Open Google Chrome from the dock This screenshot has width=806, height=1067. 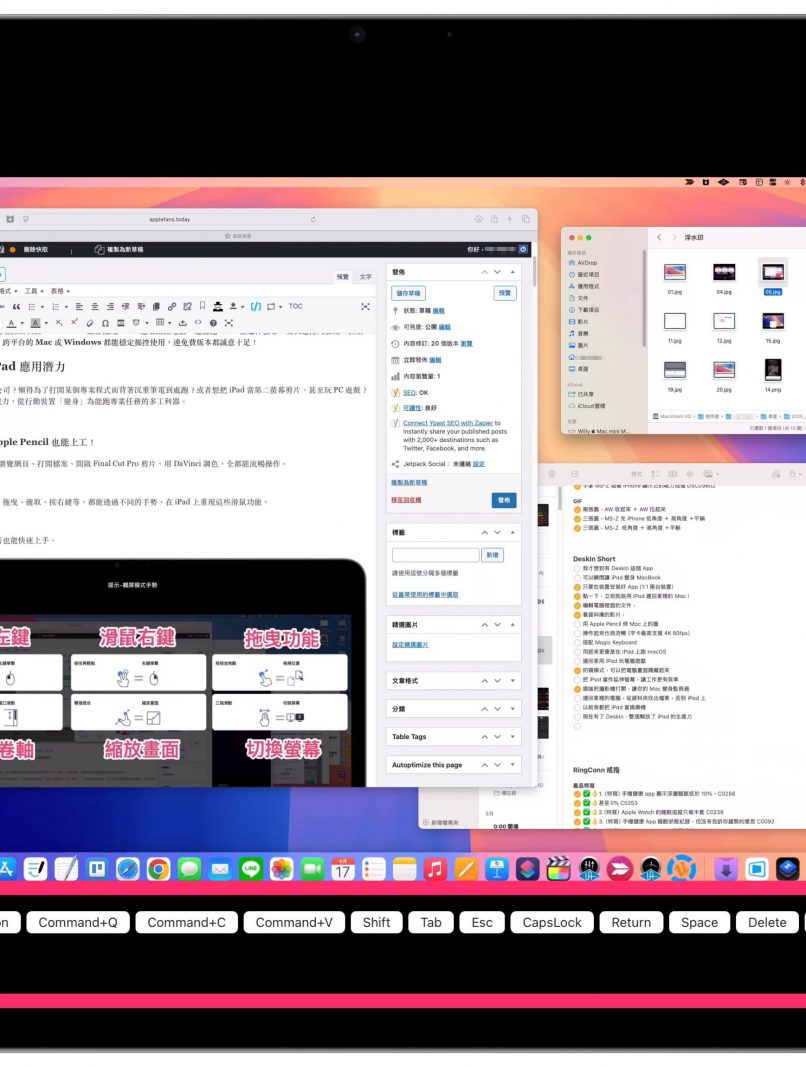pos(158,869)
